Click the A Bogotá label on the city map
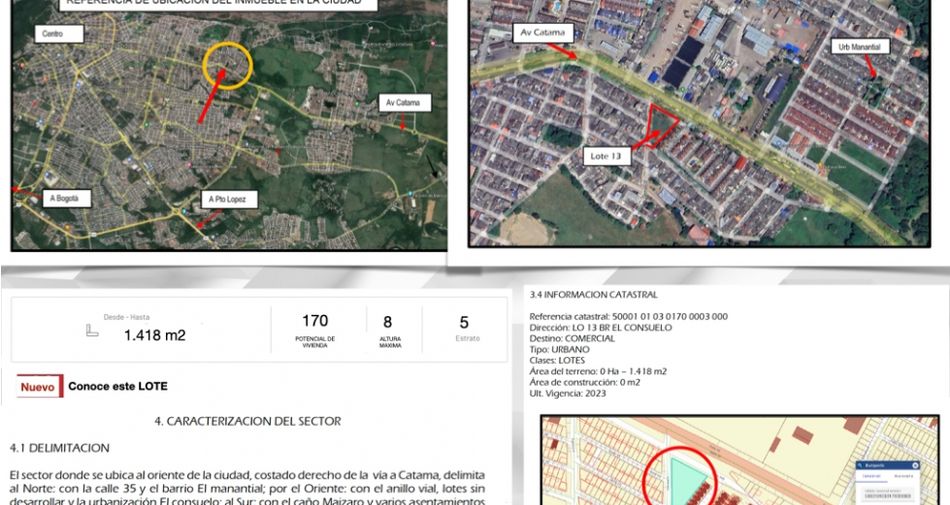 [x=67, y=199]
